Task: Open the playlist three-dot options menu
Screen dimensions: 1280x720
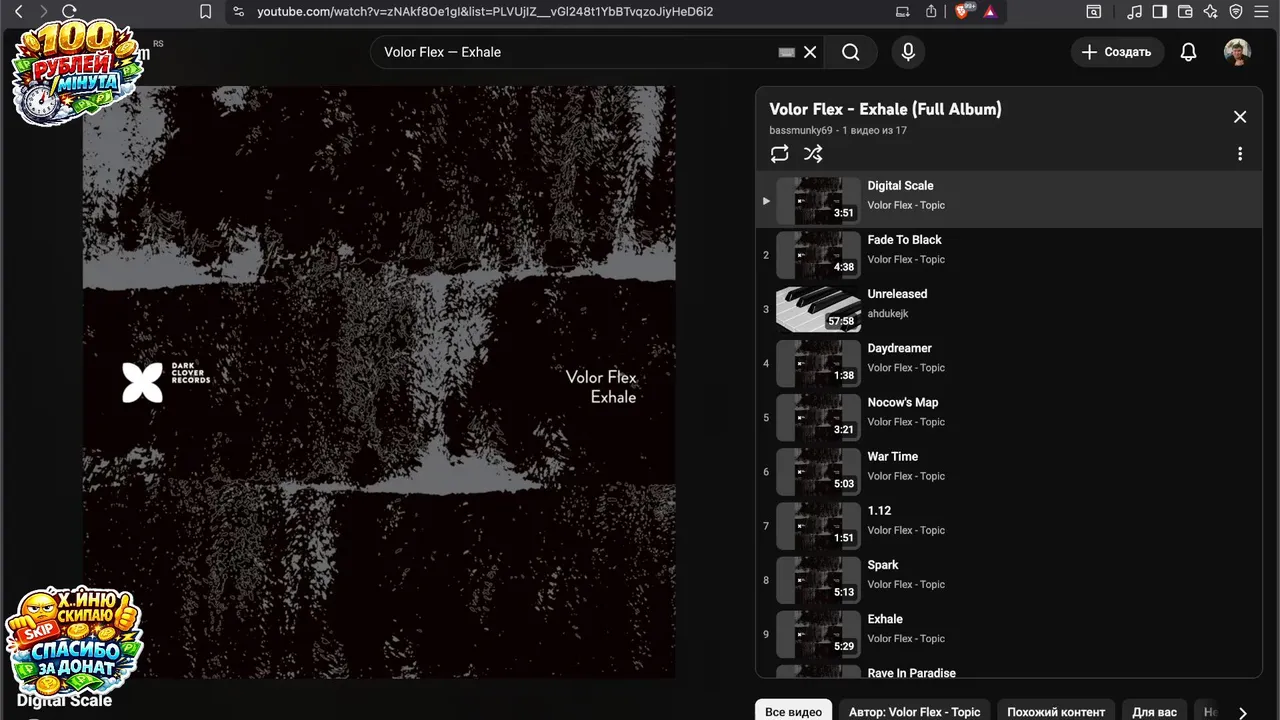Action: (x=1240, y=154)
